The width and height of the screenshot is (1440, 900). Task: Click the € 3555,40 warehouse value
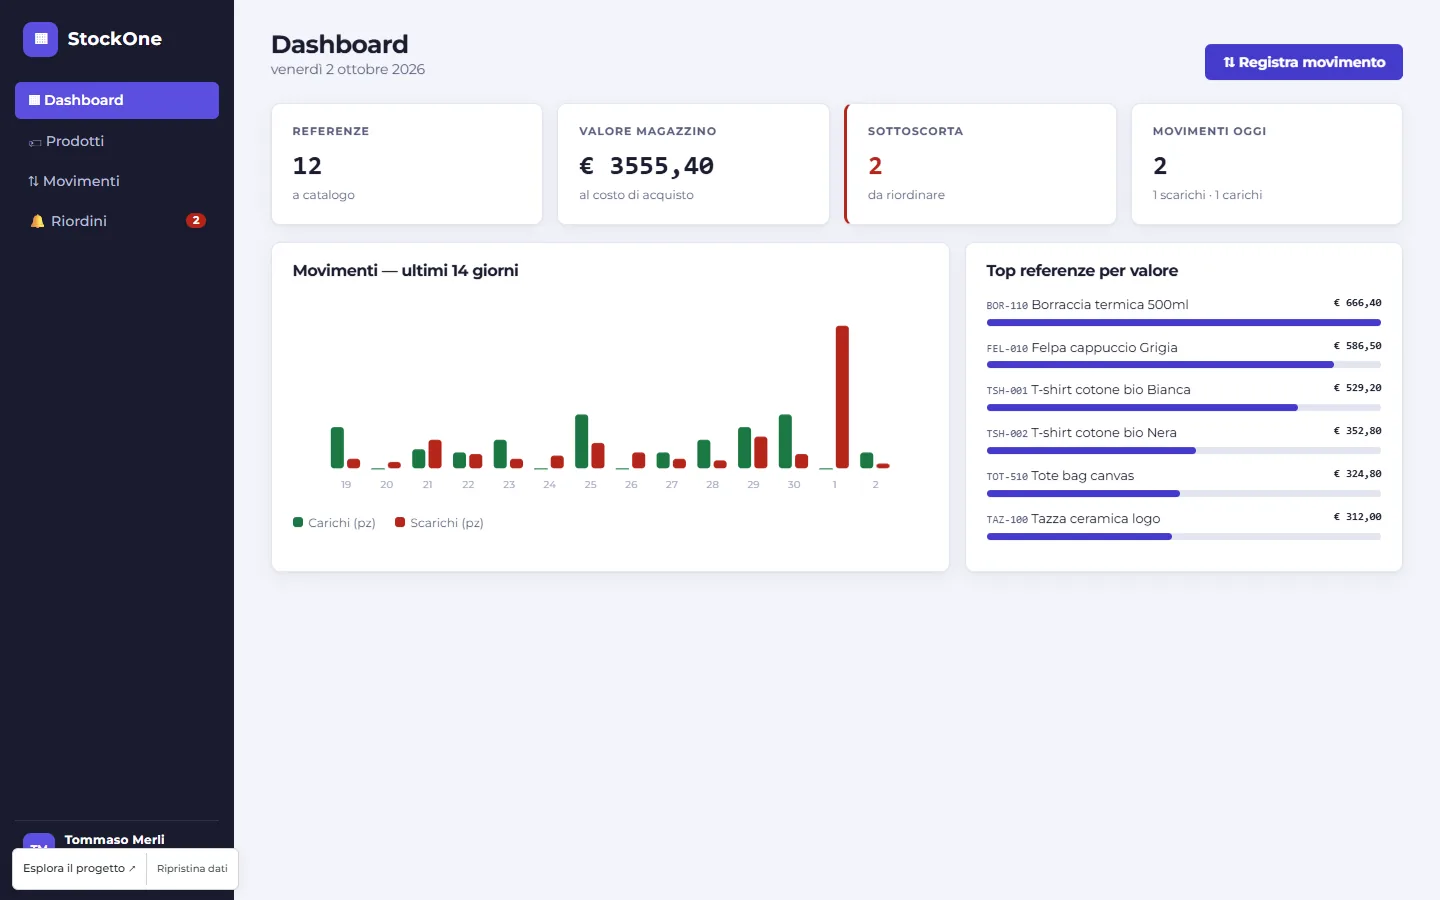646,166
